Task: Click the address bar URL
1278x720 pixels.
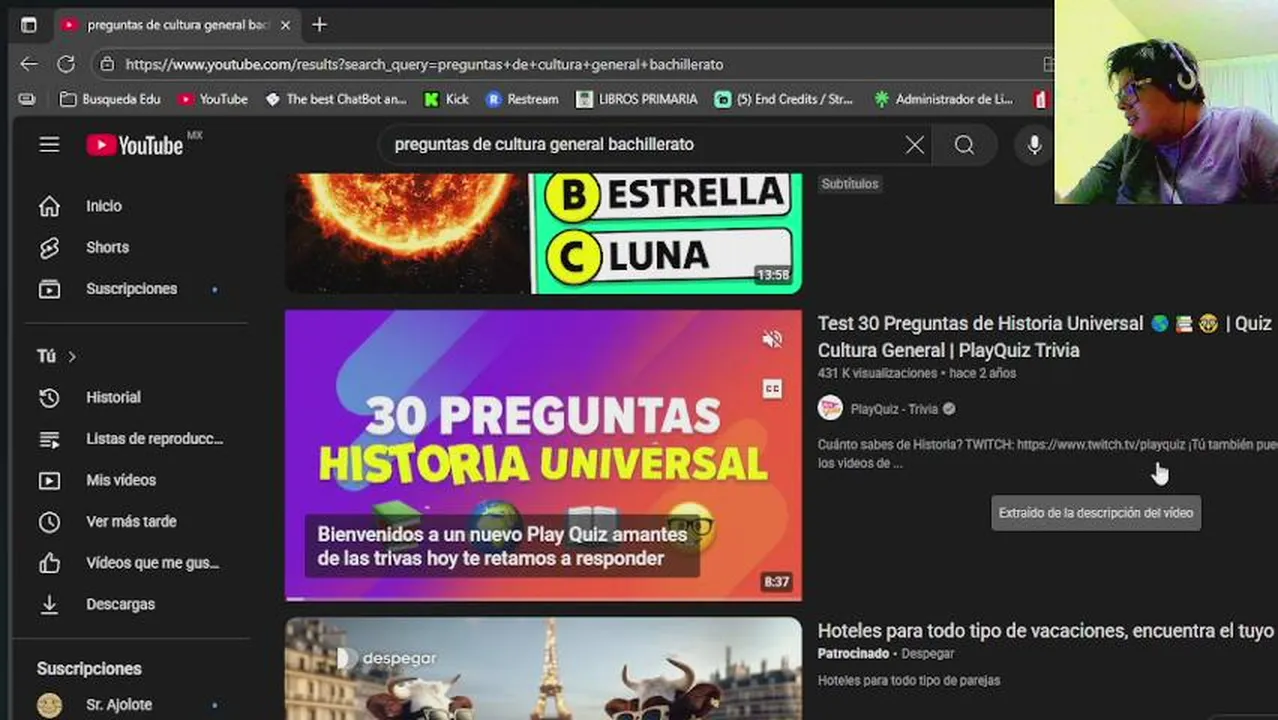Action: pos(424,64)
